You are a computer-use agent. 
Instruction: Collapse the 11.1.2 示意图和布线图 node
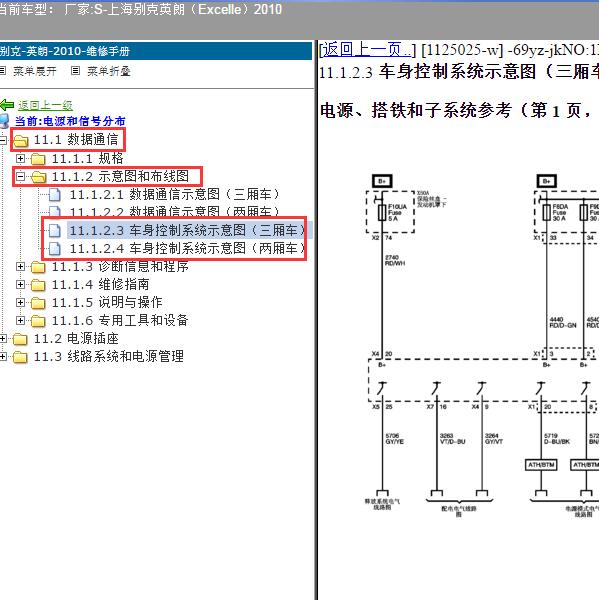(20, 176)
